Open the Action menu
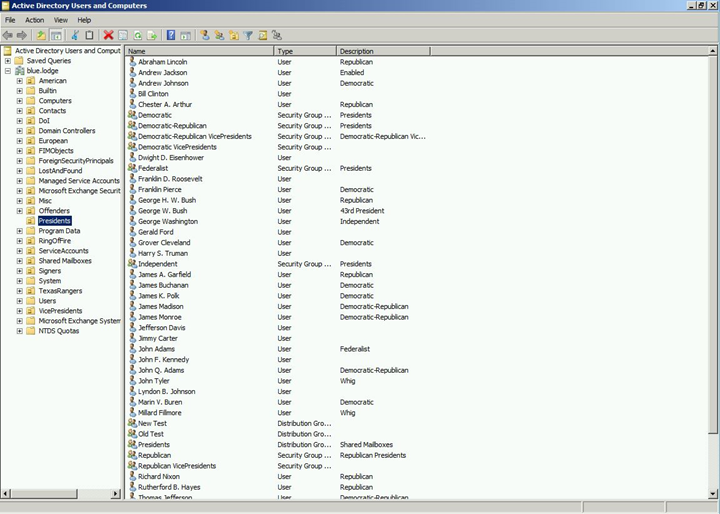720x514 pixels. pos(34,20)
